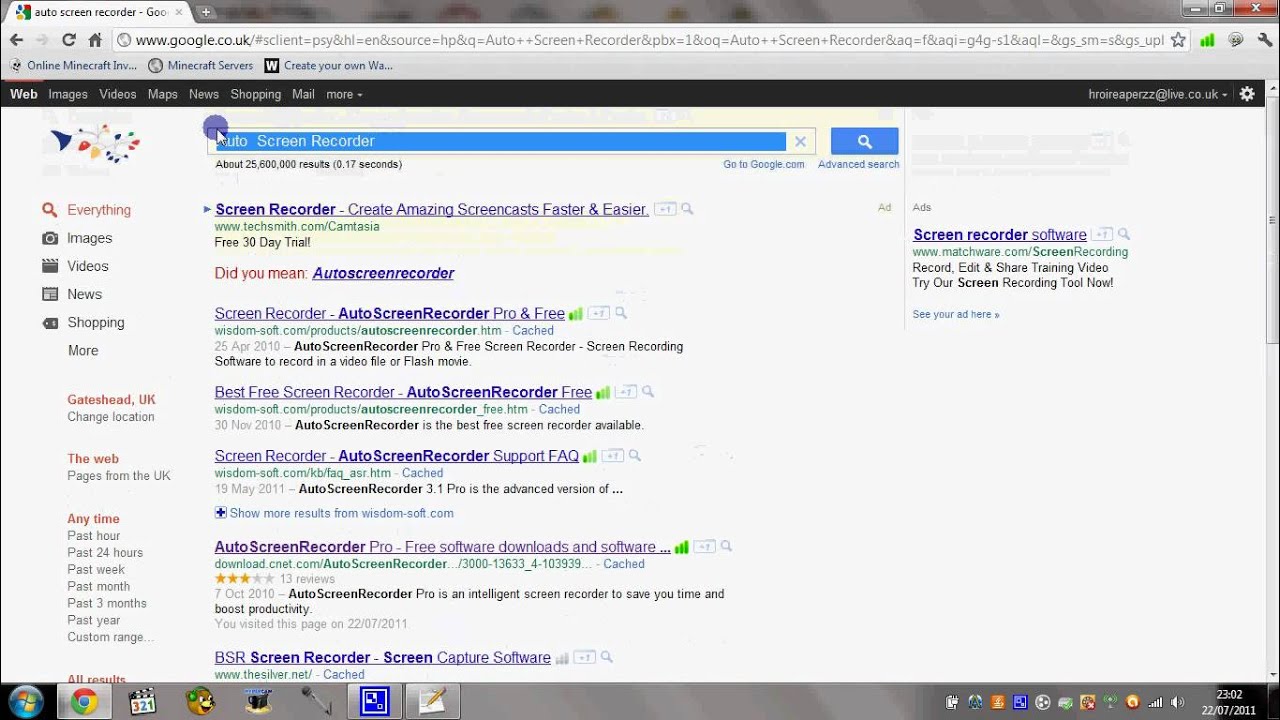Open the Google settings gear

pyautogui.click(x=1247, y=94)
